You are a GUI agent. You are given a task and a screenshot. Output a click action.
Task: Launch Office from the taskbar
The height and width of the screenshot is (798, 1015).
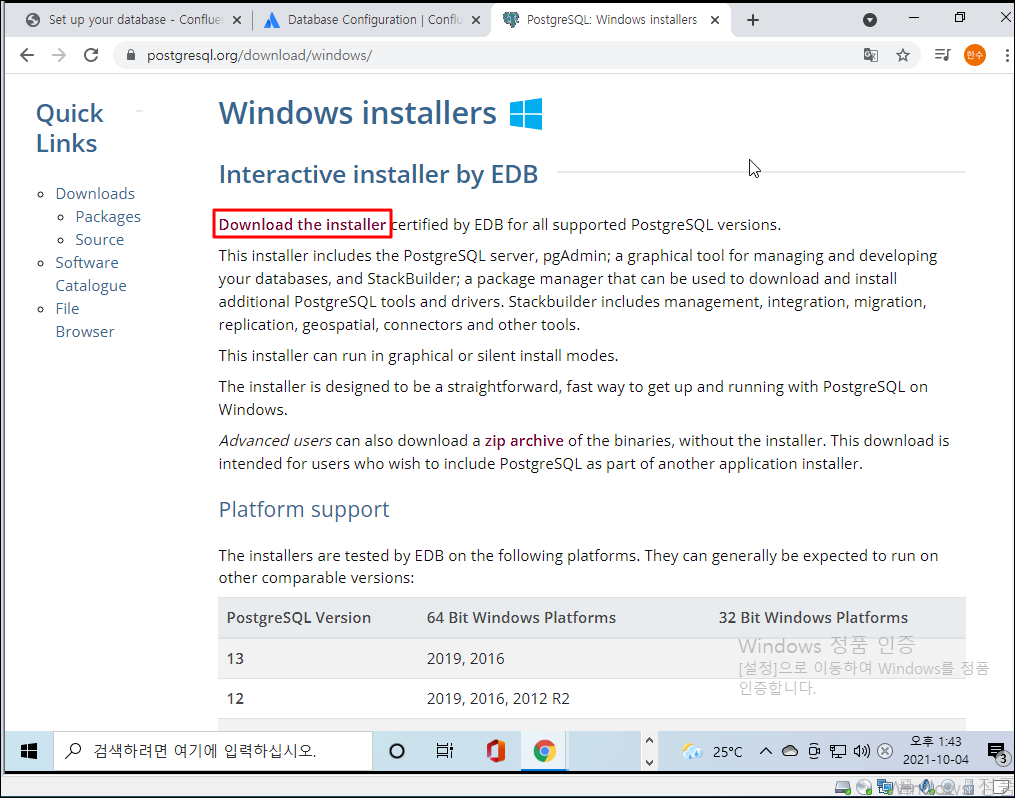click(x=495, y=751)
